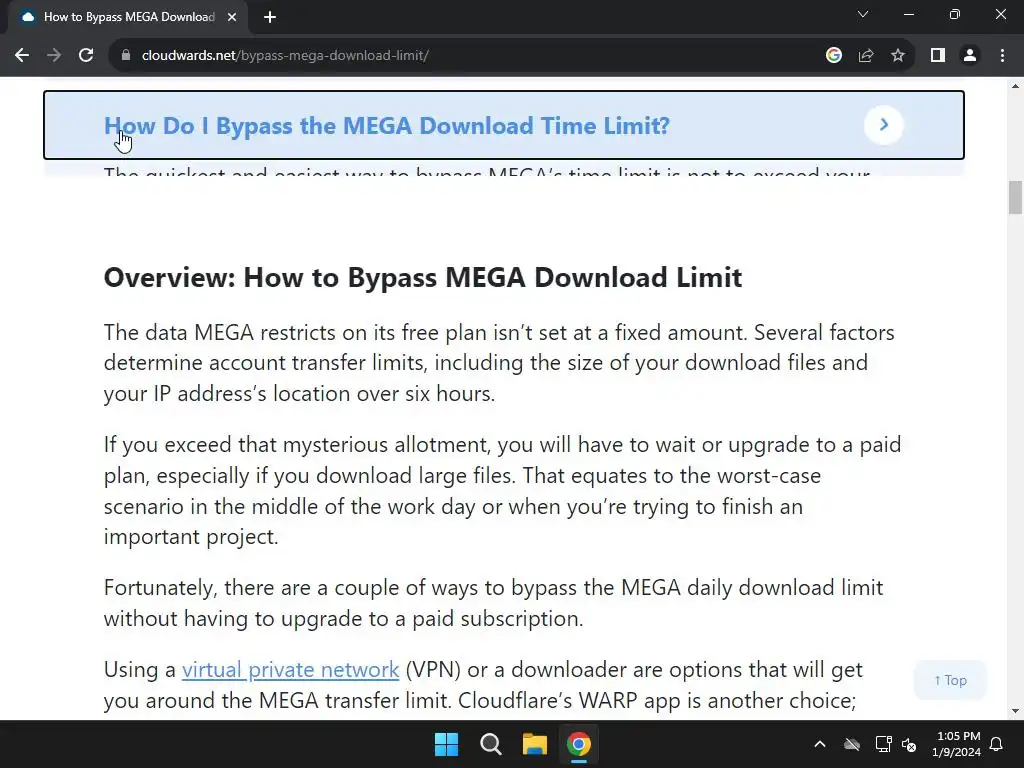Open Chrome's three-dot menu

(1002, 56)
